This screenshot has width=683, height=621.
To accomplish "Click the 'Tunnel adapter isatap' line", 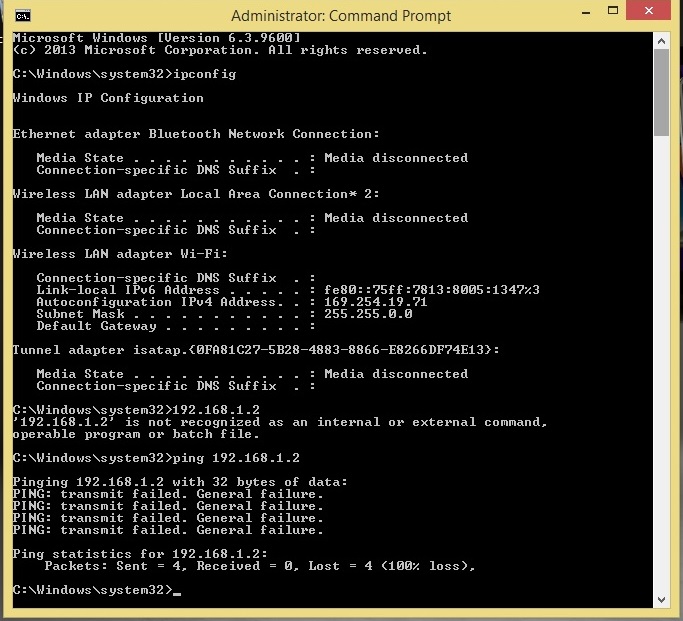I will point(256,350).
